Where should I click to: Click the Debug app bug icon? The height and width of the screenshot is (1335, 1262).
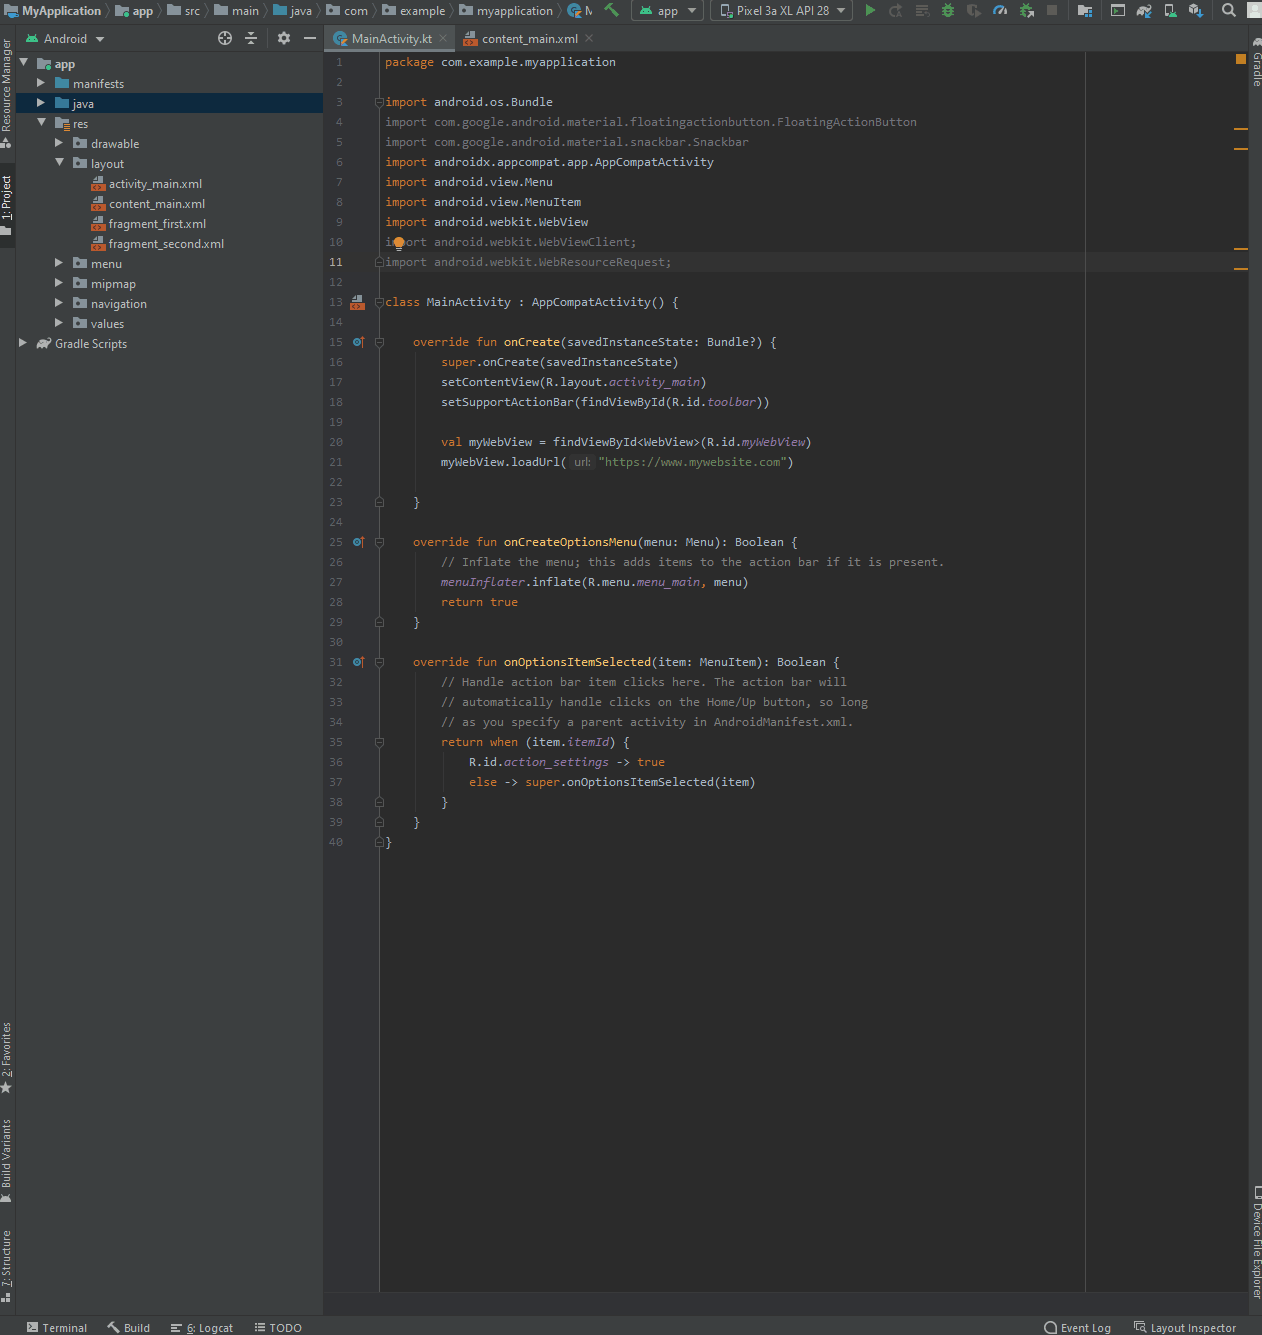coord(948,10)
